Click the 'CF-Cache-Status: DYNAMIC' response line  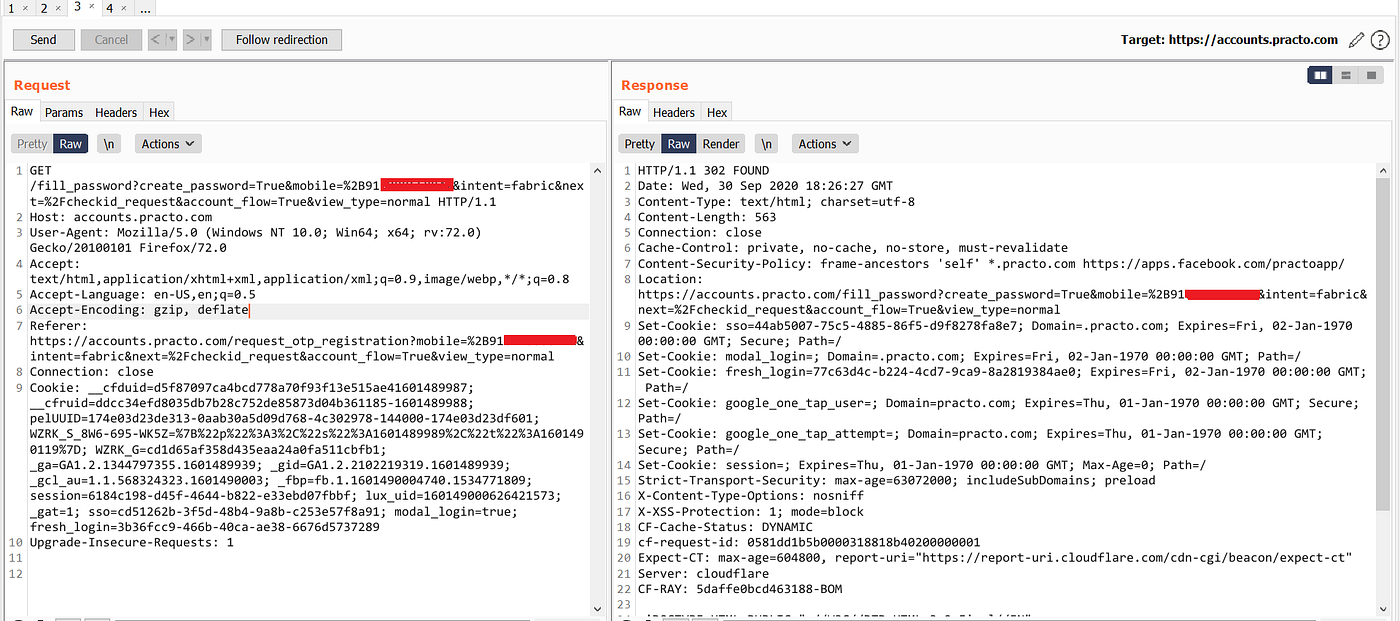726,527
